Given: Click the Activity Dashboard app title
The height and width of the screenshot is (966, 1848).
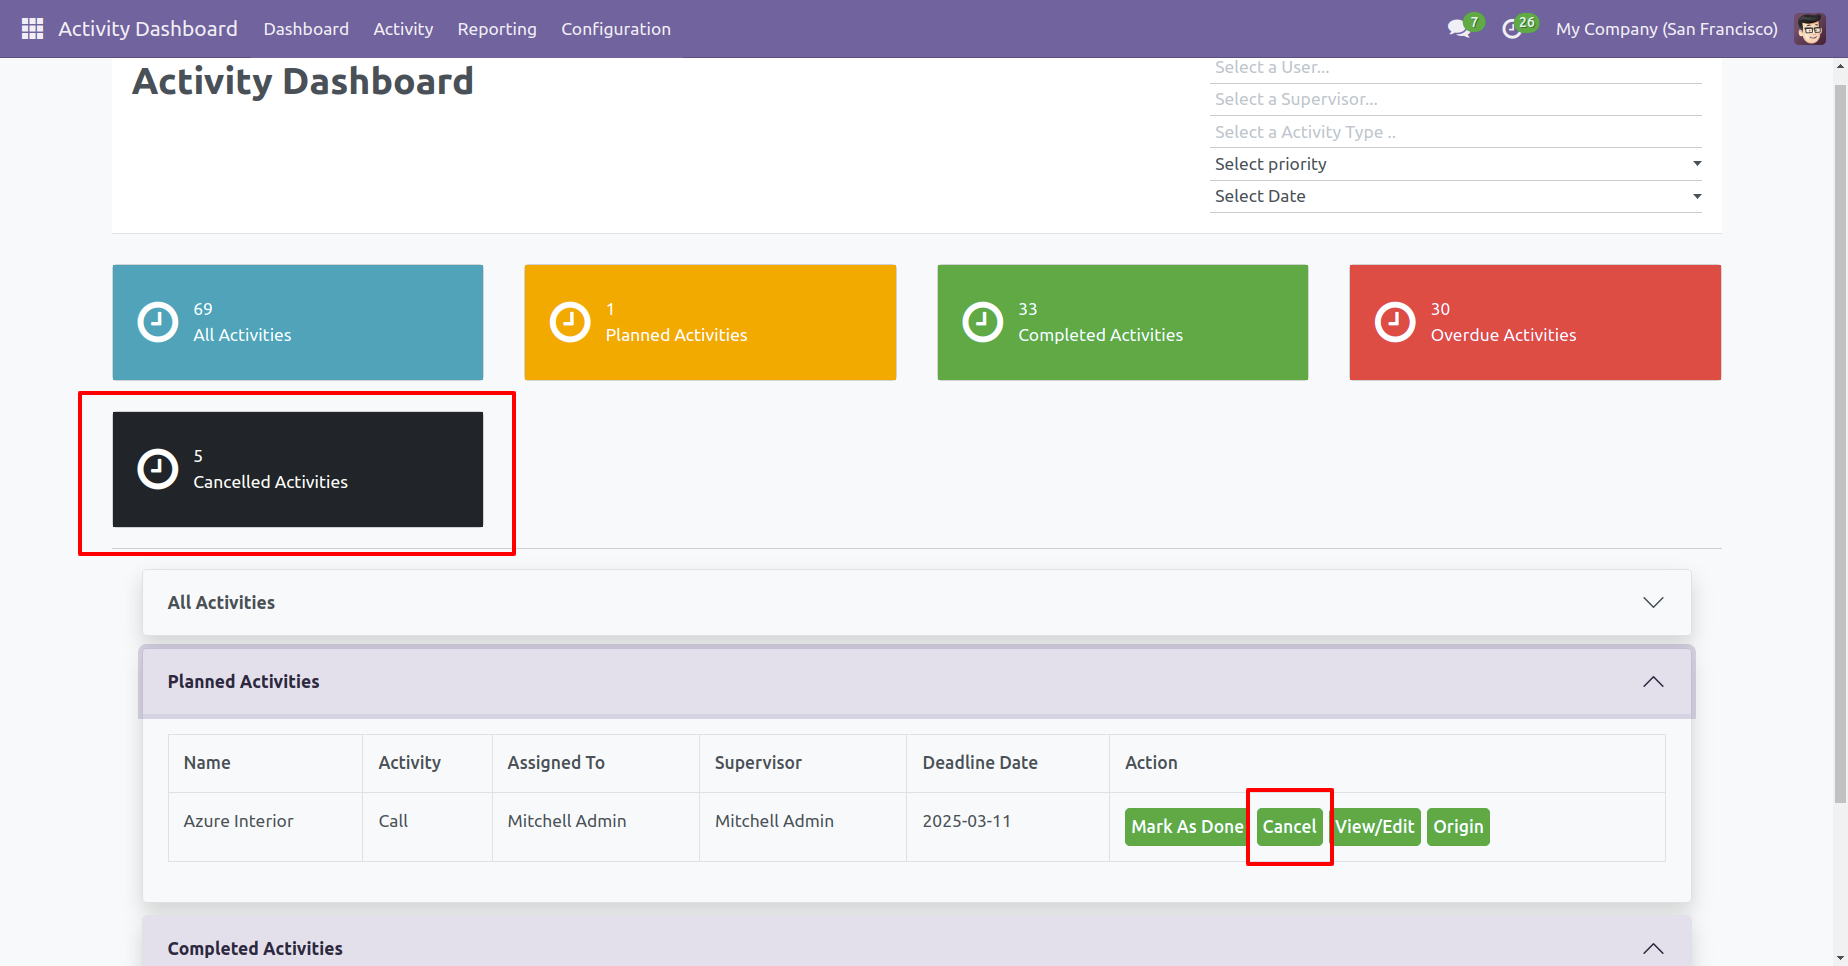Looking at the screenshot, I should click(148, 29).
